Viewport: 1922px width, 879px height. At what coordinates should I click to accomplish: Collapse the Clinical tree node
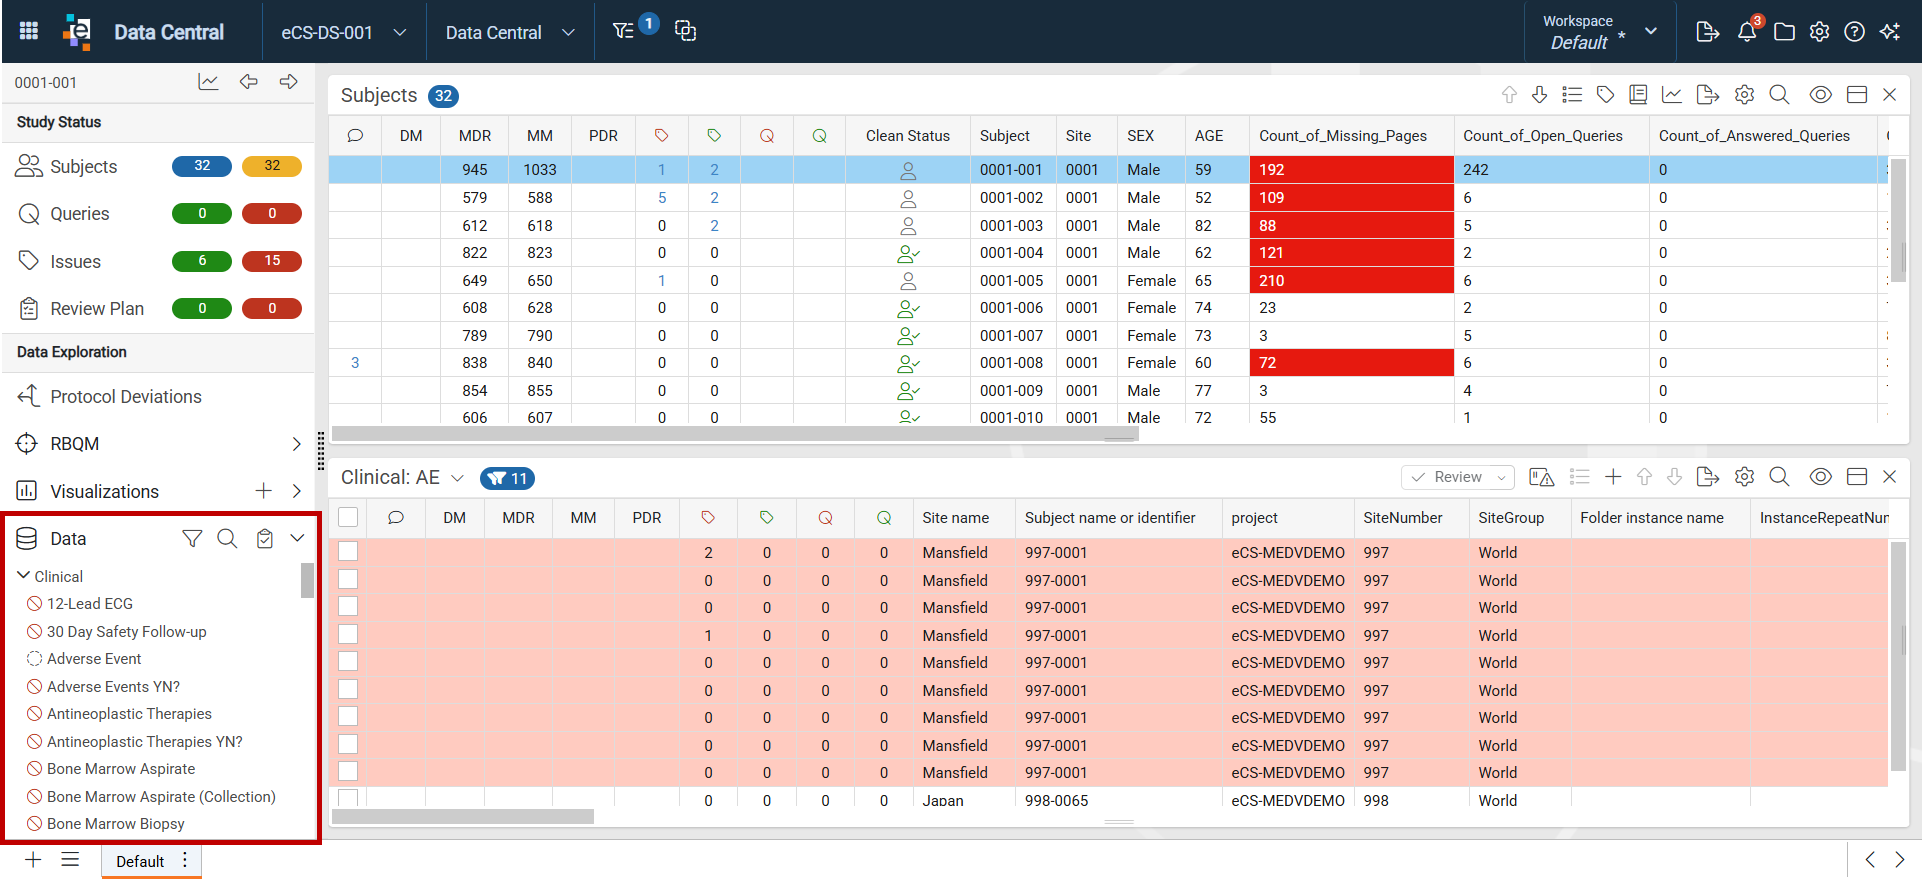24,576
